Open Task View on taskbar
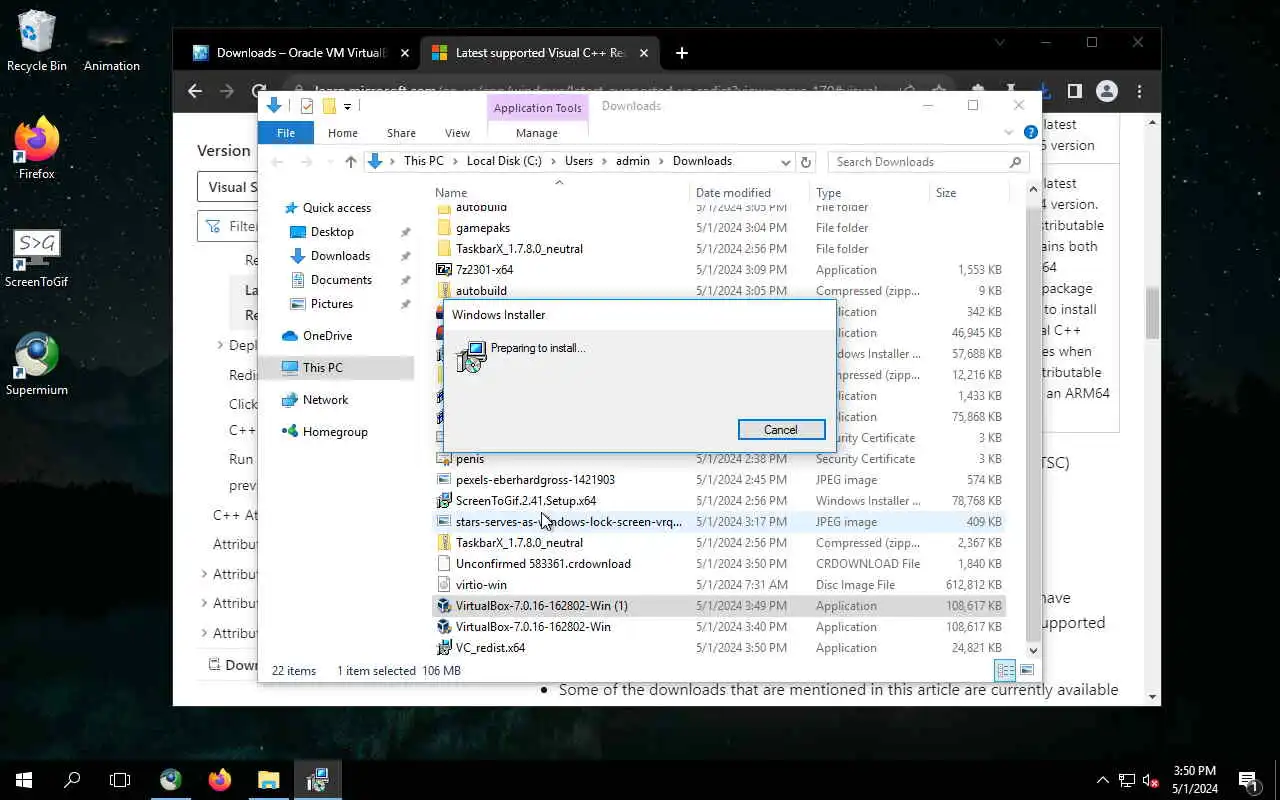 pos(120,779)
